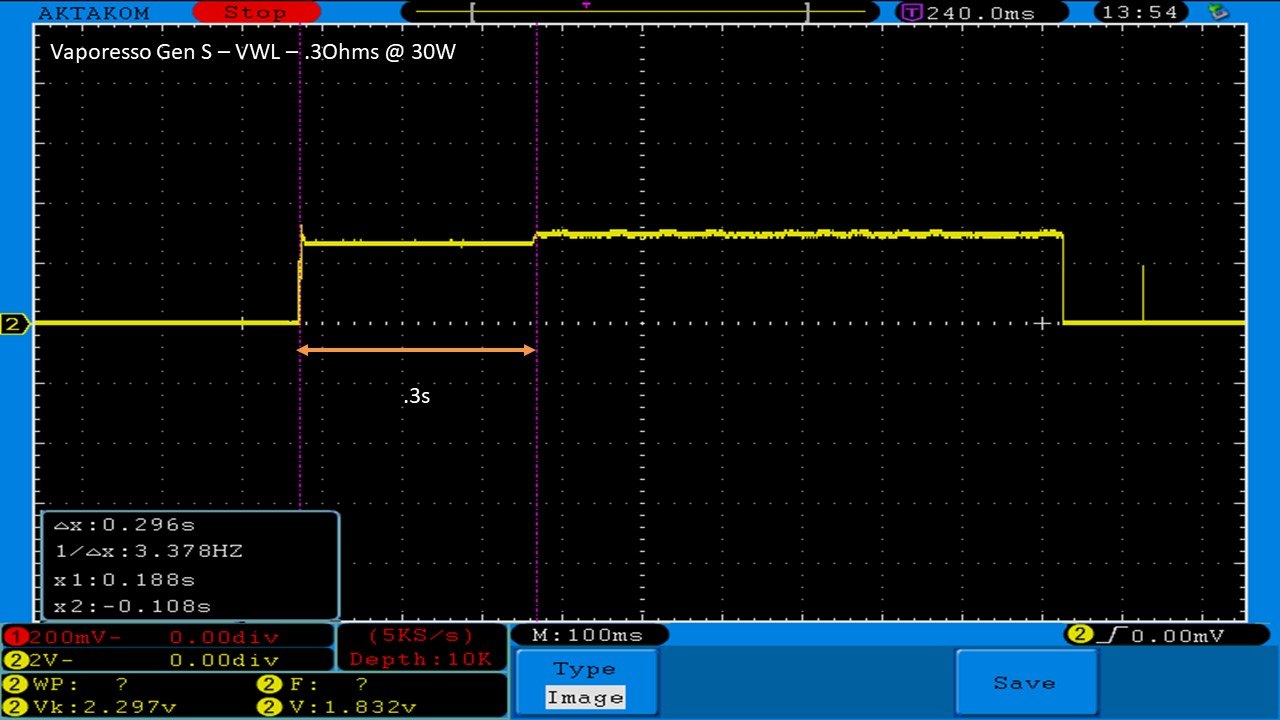Click the channel 2 ground level marker
Screen dimensions: 1280x720
[x=15, y=324]
